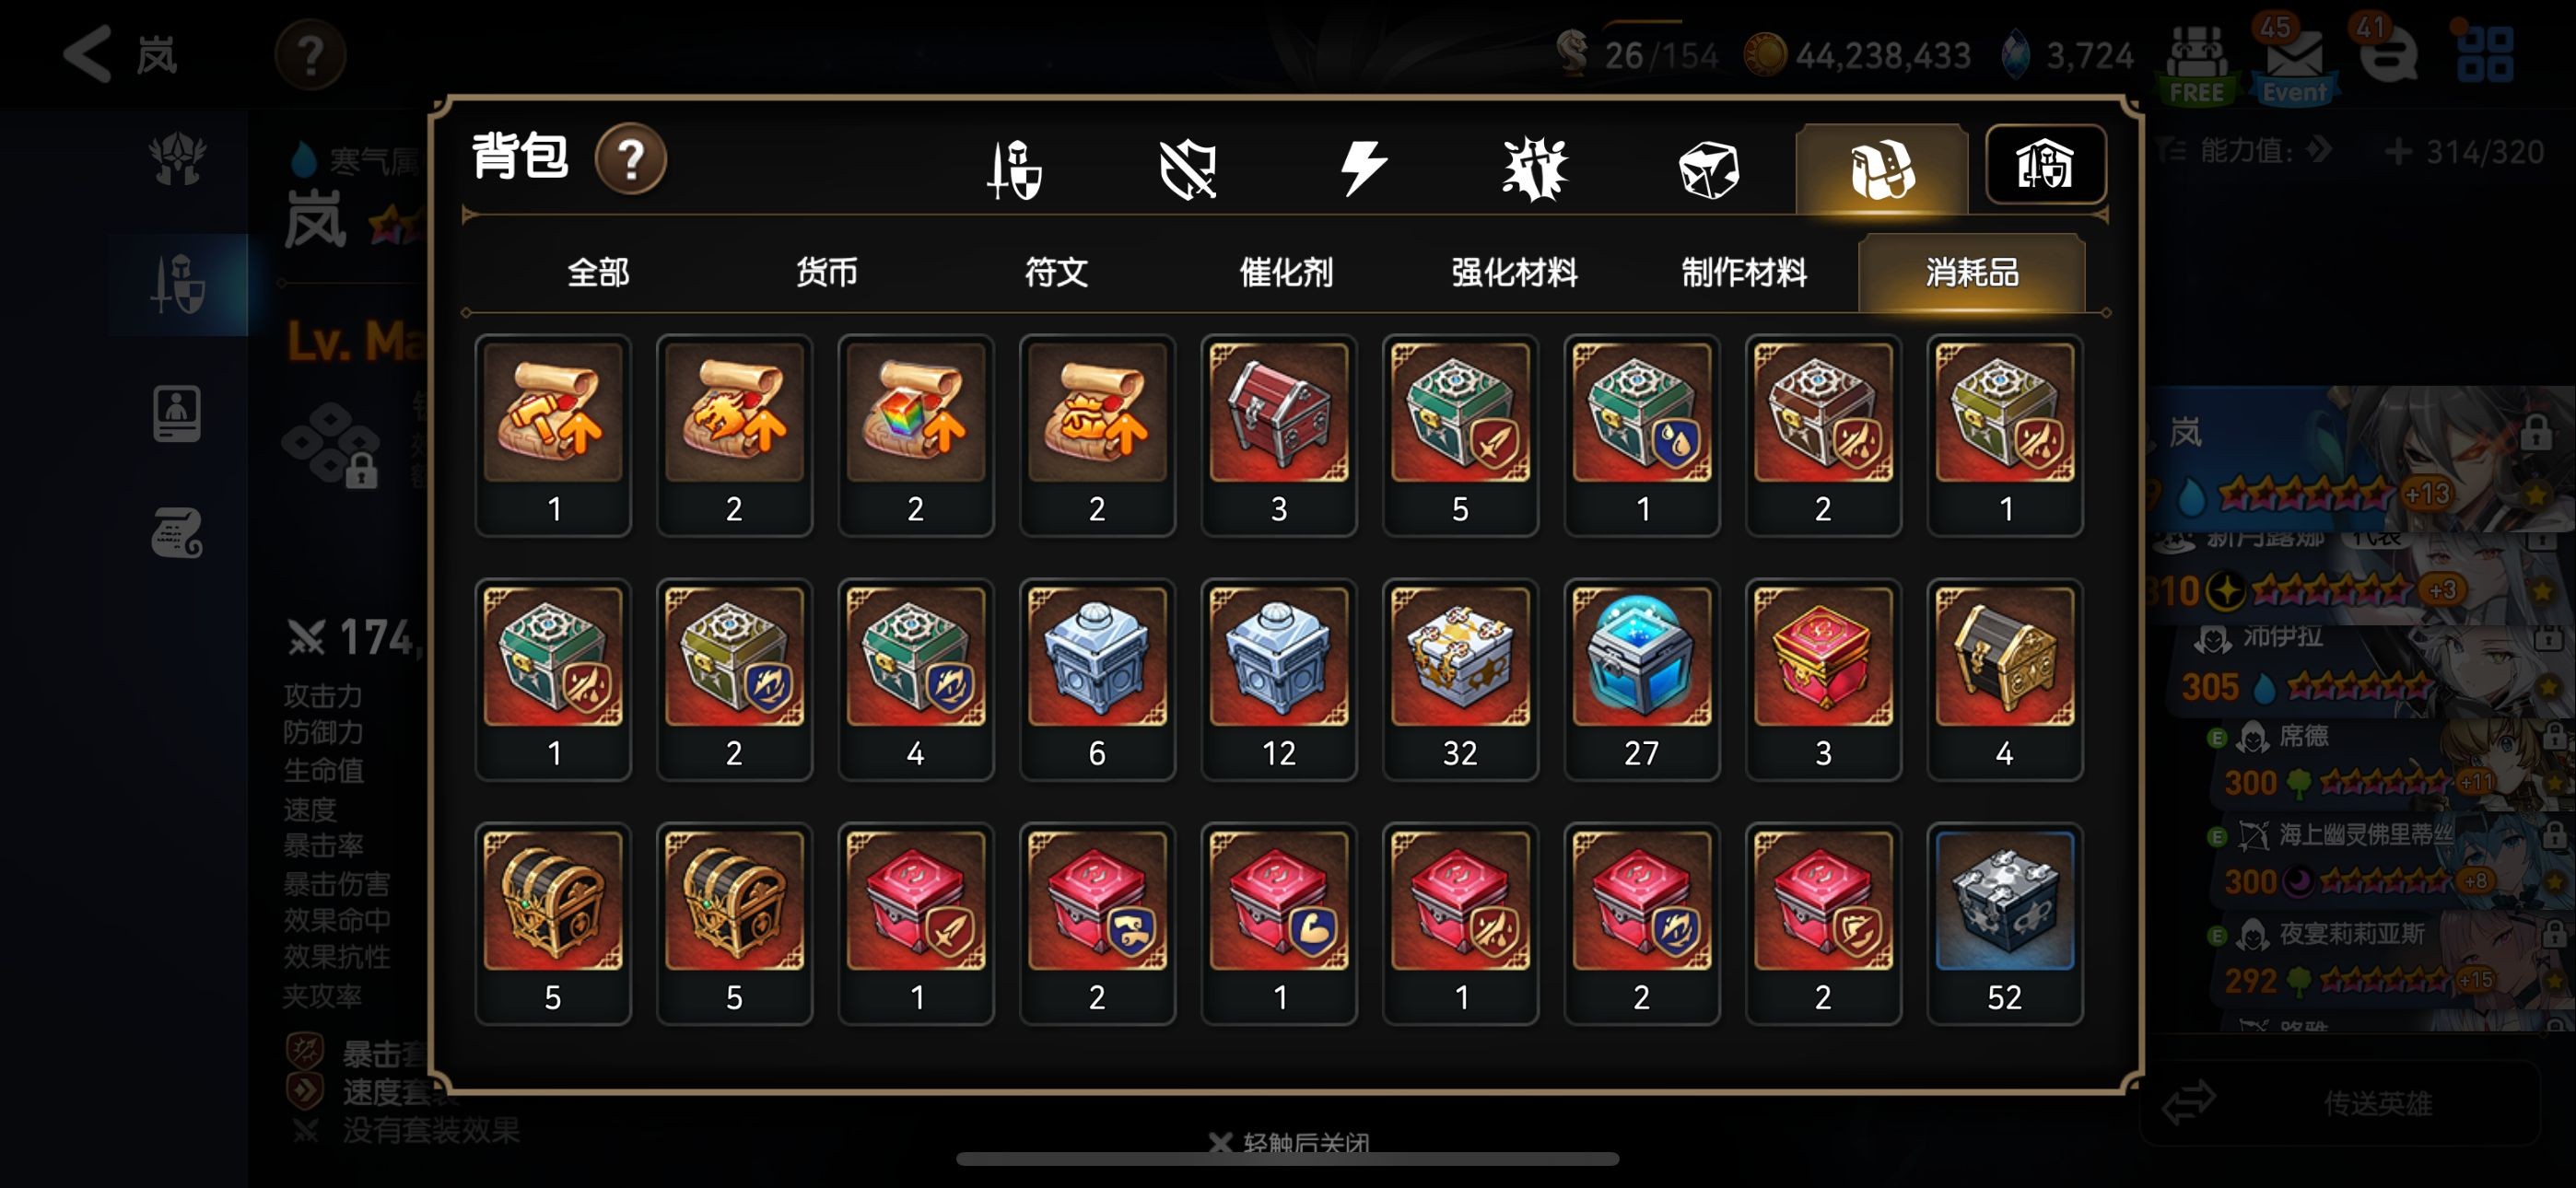2576x1188 pixels.
Task: Open the main menu grid icon
Action: coord(2484,54)
